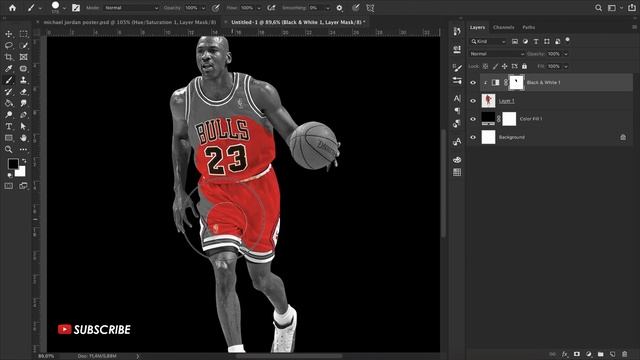Open the Layers panel menu
Screen dimensions: 640x360
point(634,27)
